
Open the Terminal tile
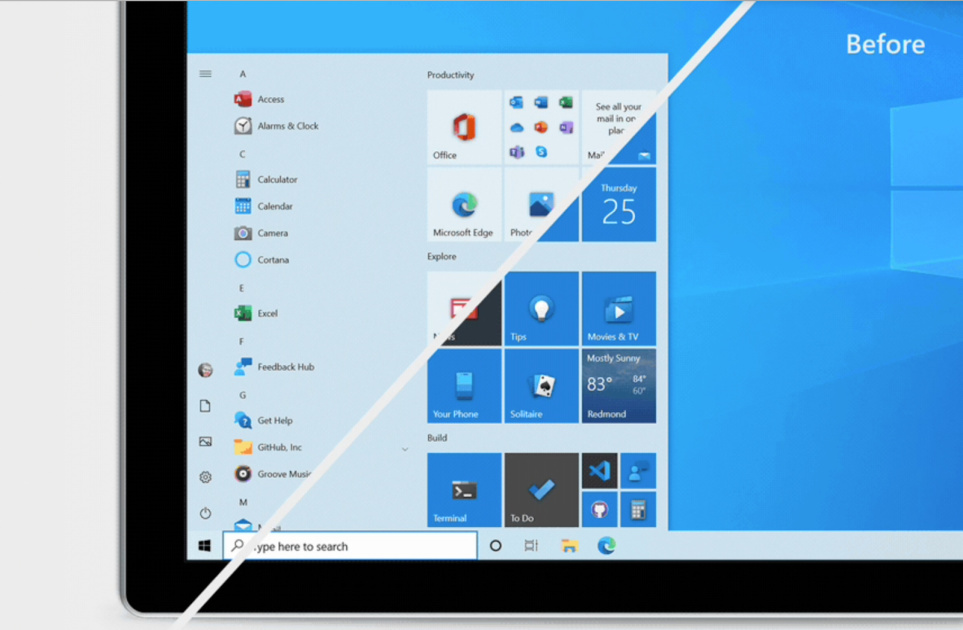tap(464, 490)
